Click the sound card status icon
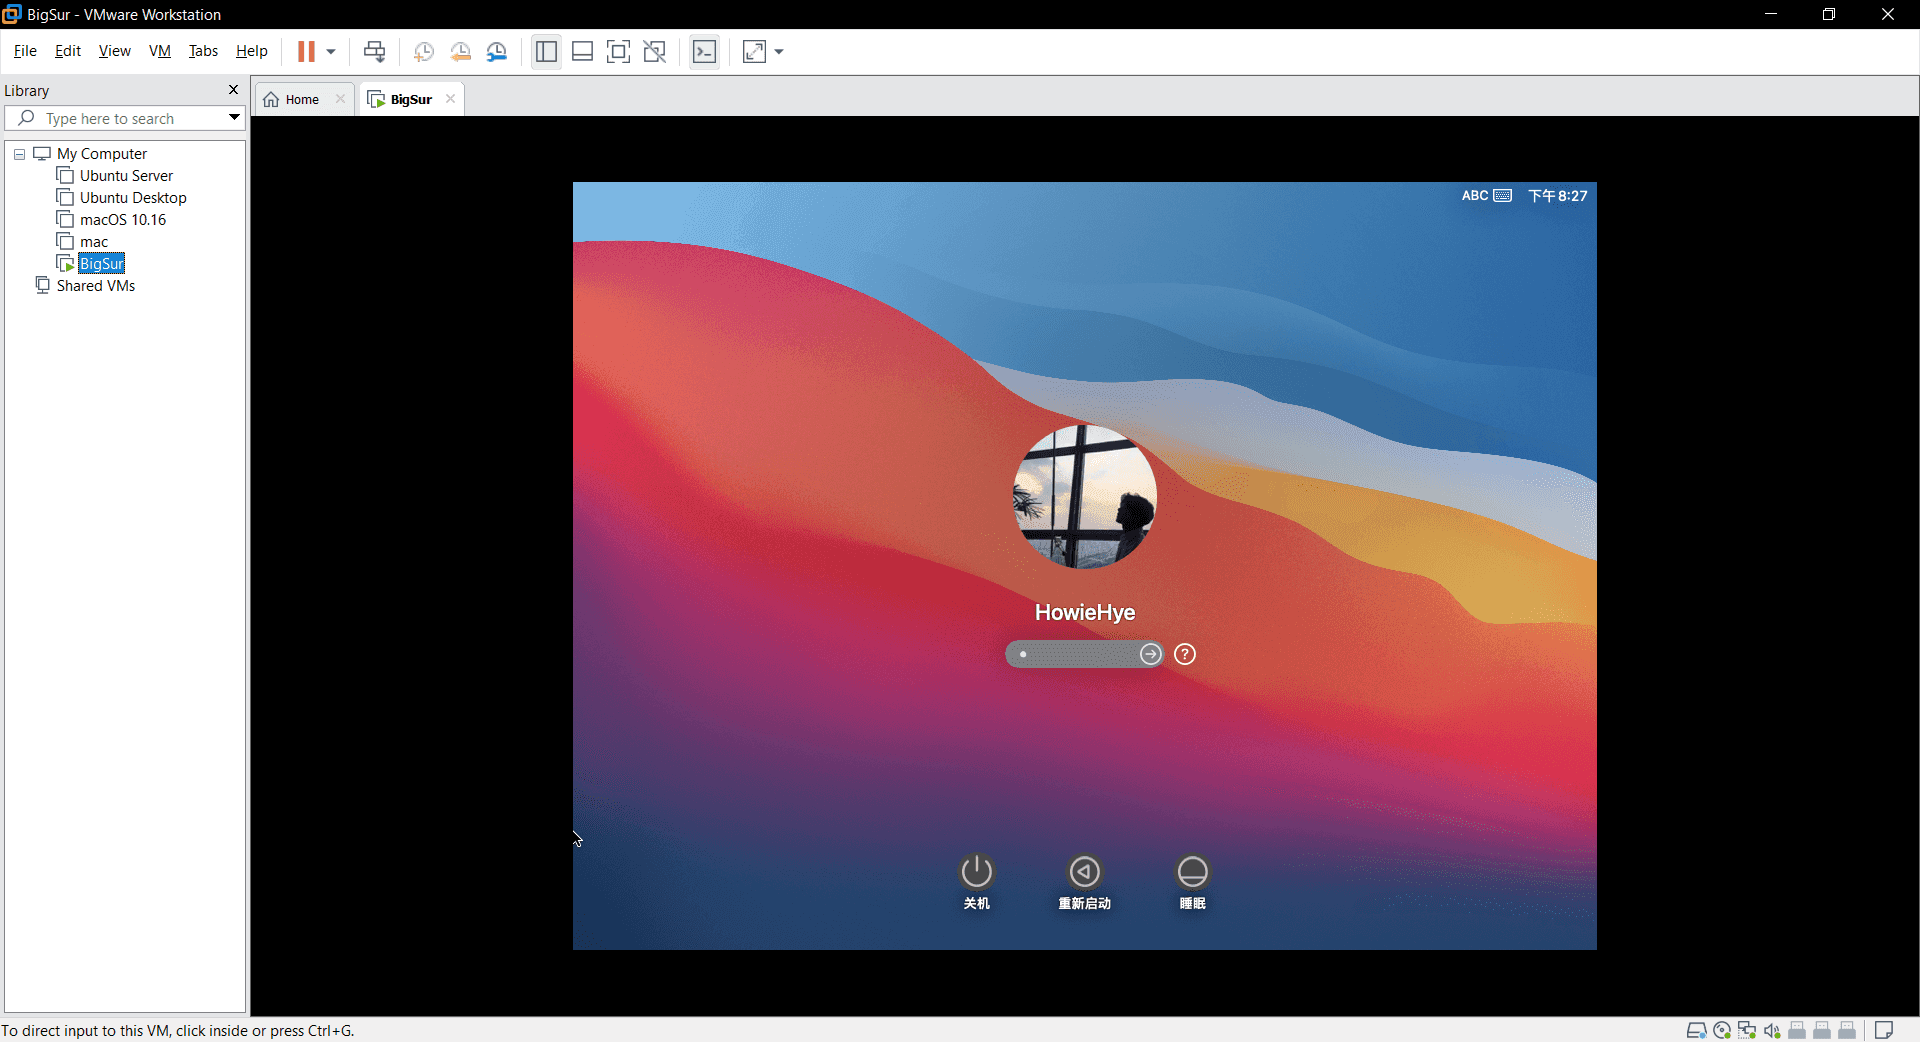Screen dimensions: 1920x1042 (1772, 1031)
